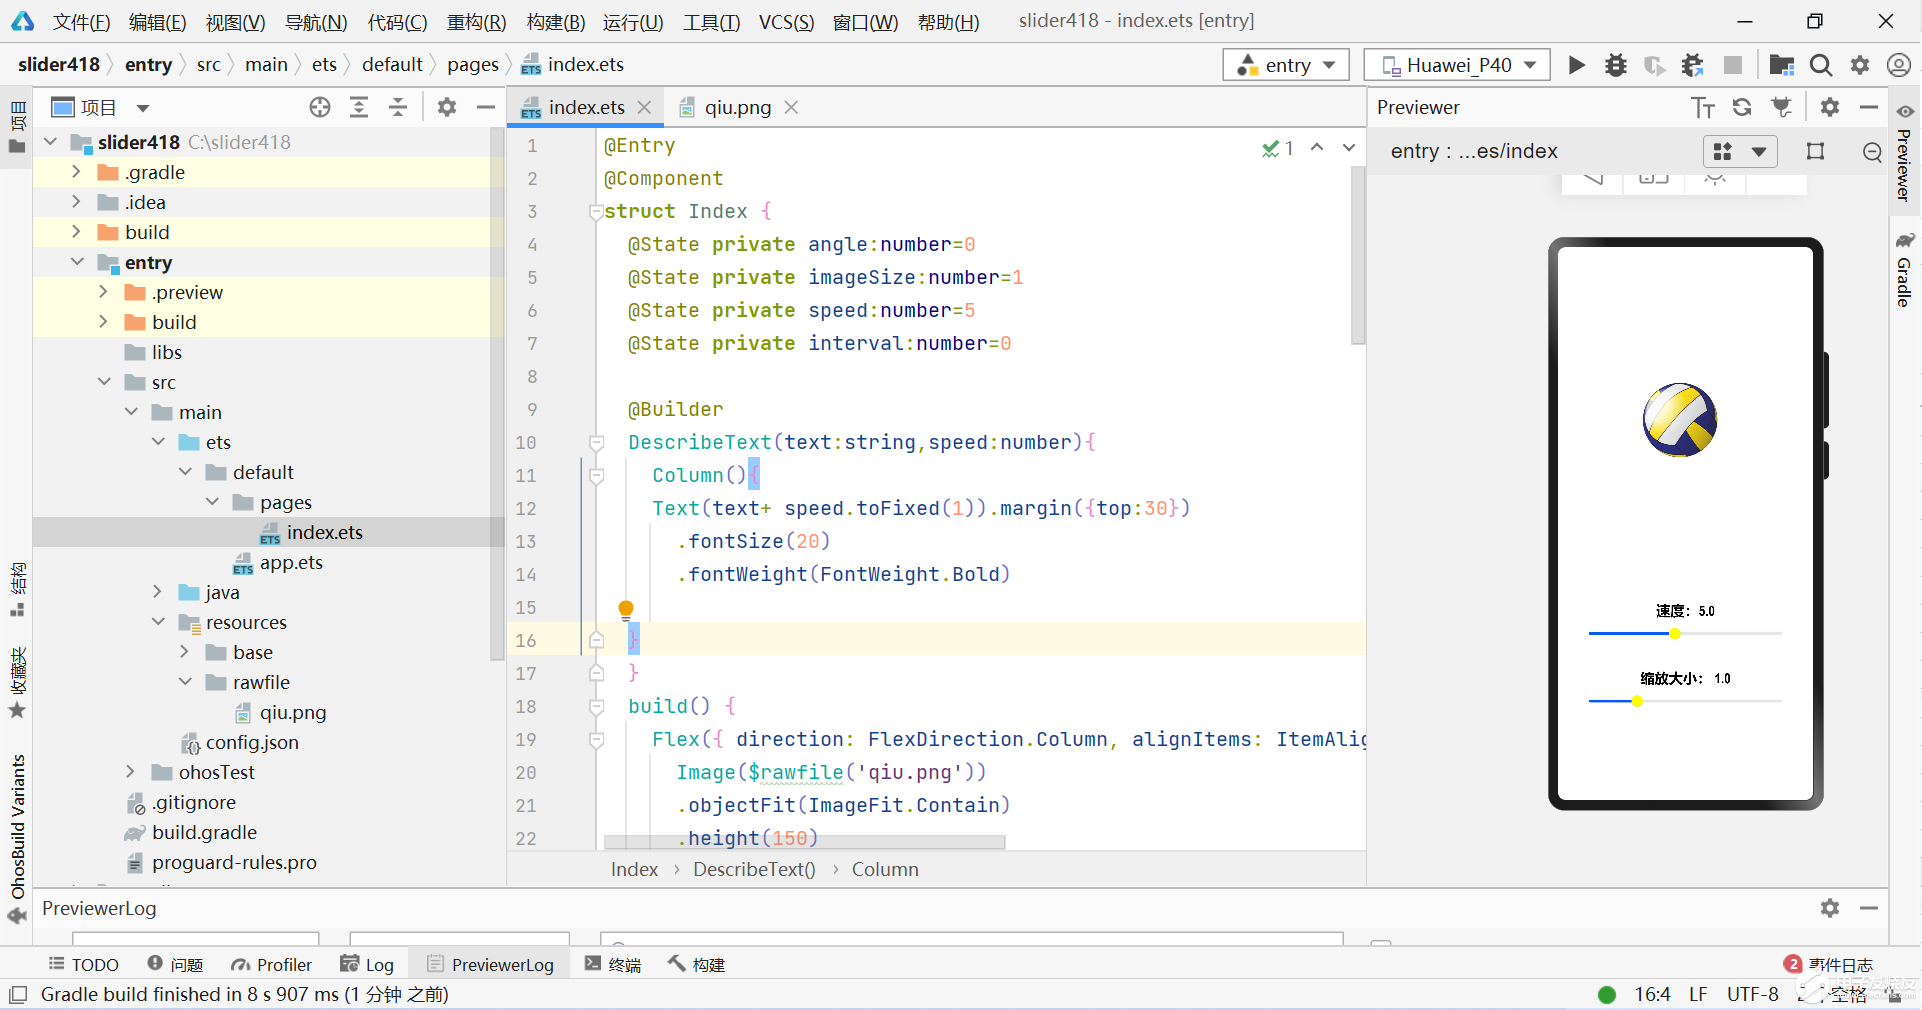1922x1010 pixels.
Task: Open the entry run configuration dropdown
Action: coord(1286,65)
